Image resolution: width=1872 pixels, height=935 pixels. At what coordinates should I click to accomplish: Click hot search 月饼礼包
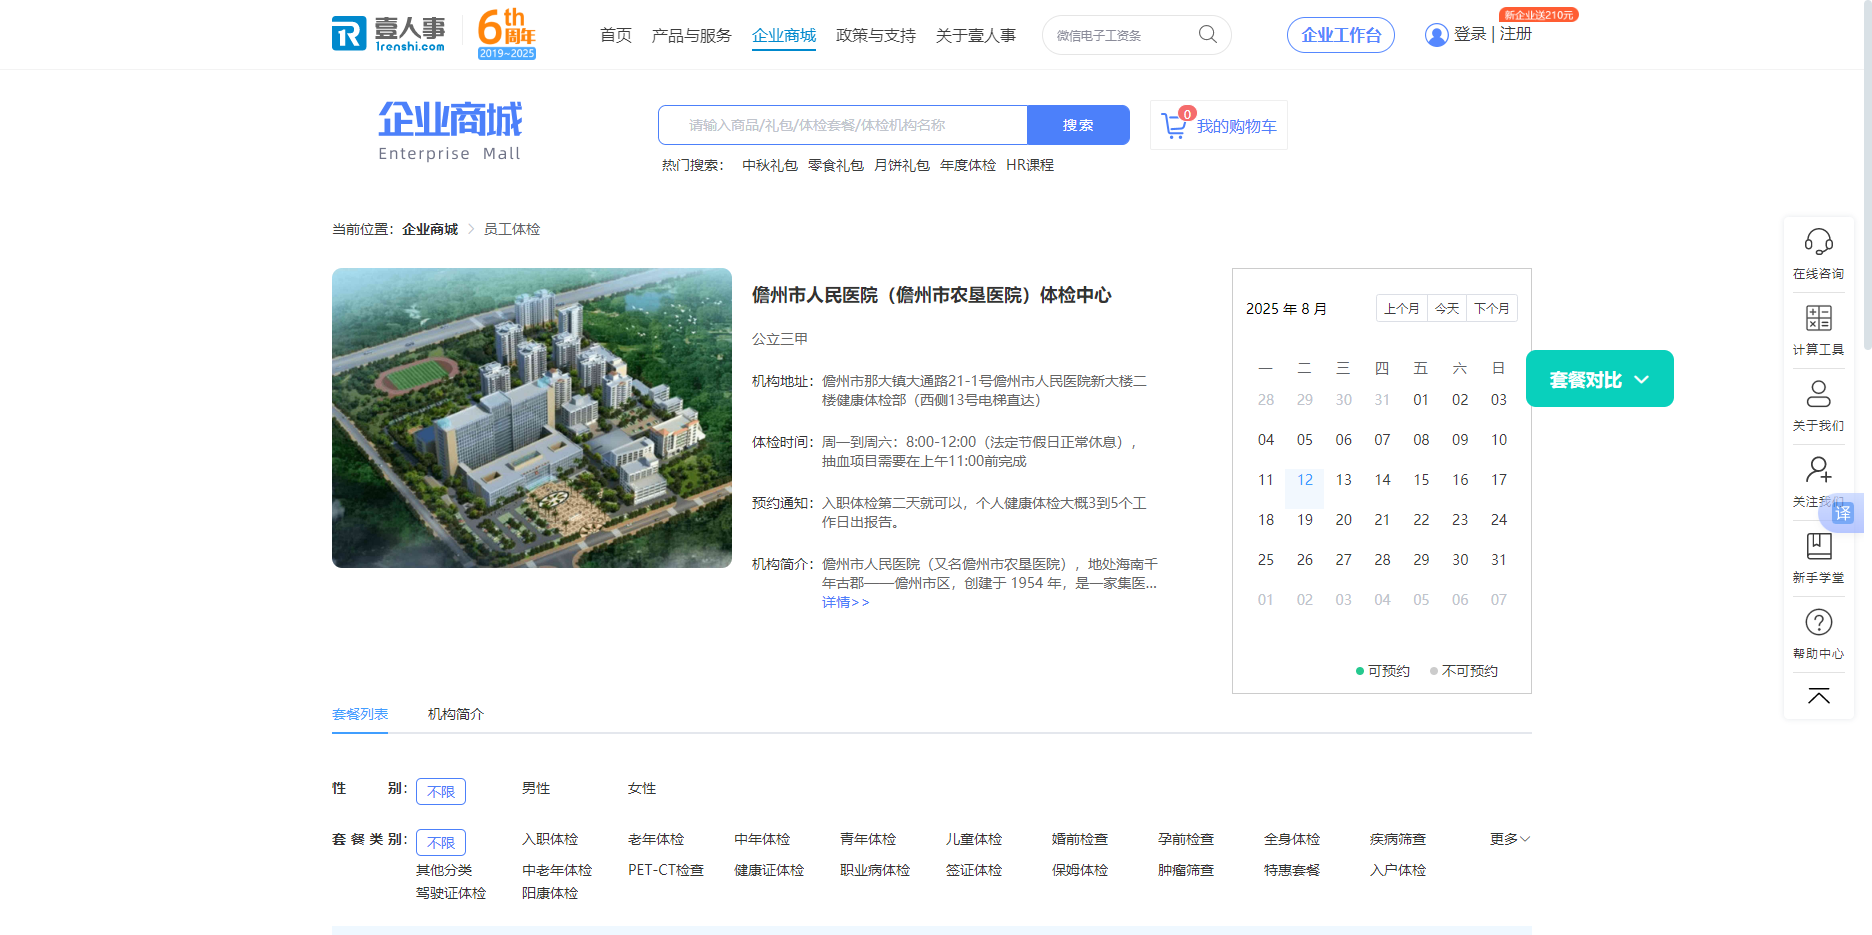[902, 165]
